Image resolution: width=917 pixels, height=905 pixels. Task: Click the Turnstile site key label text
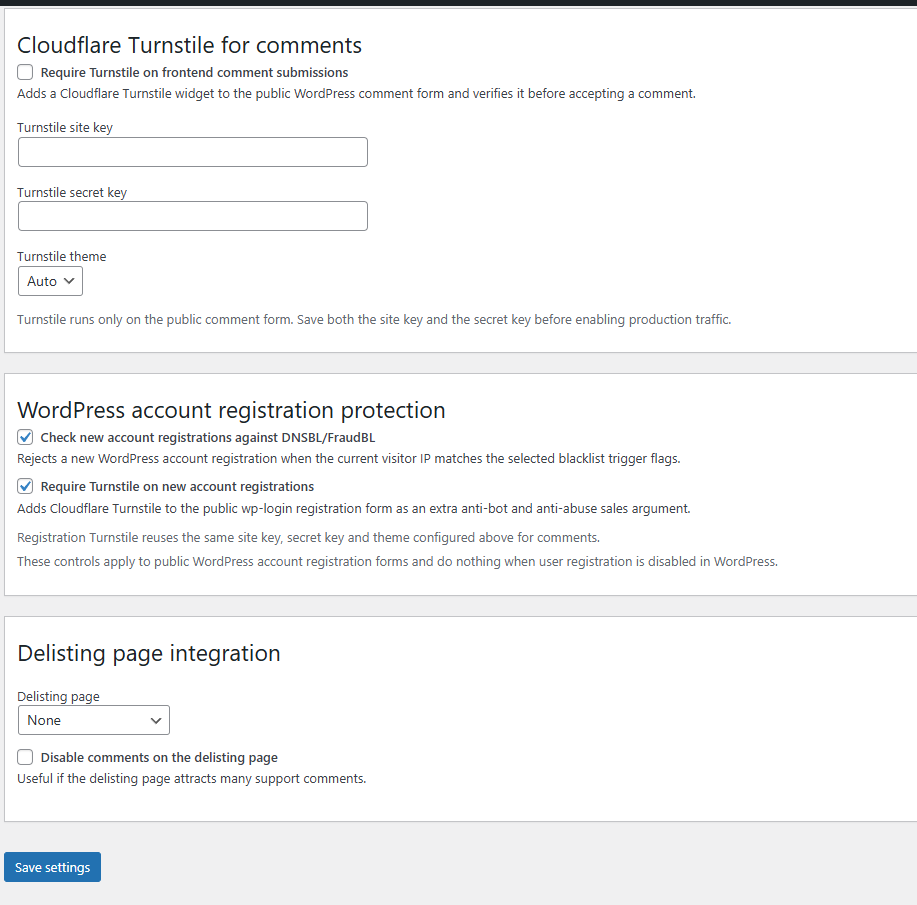tap(65, 128)
